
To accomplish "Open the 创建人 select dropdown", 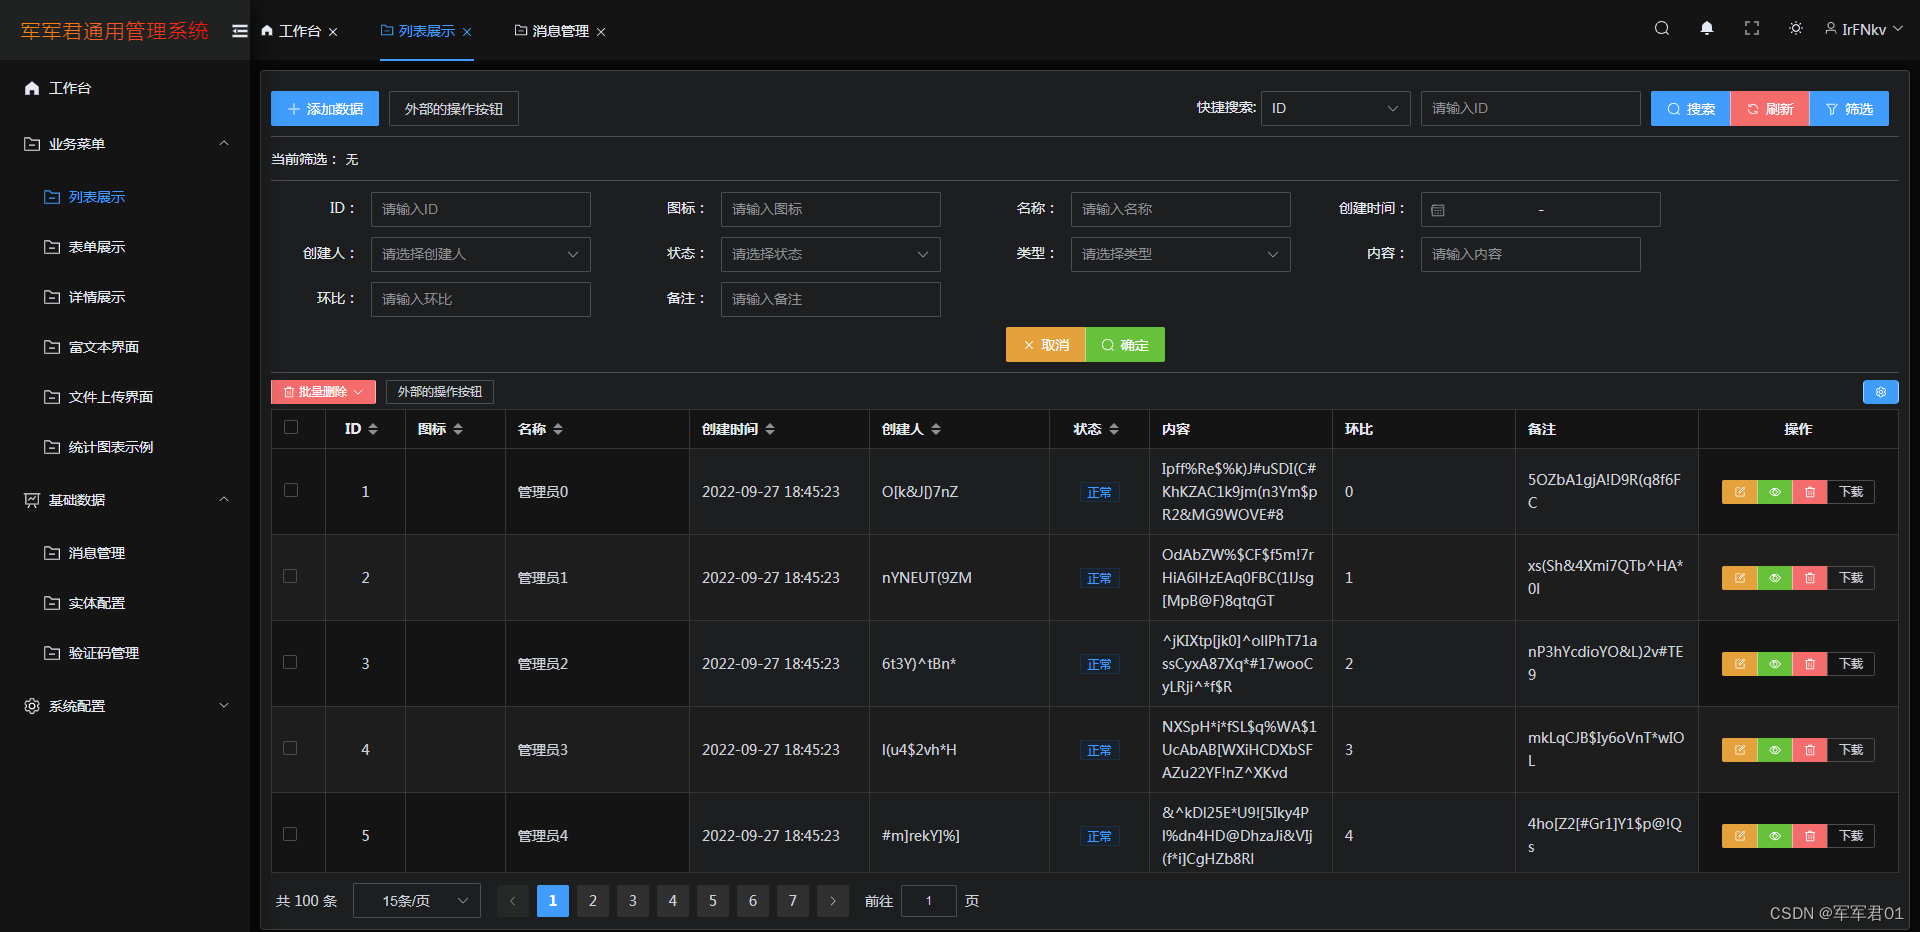I will click(x=480, y=254).
